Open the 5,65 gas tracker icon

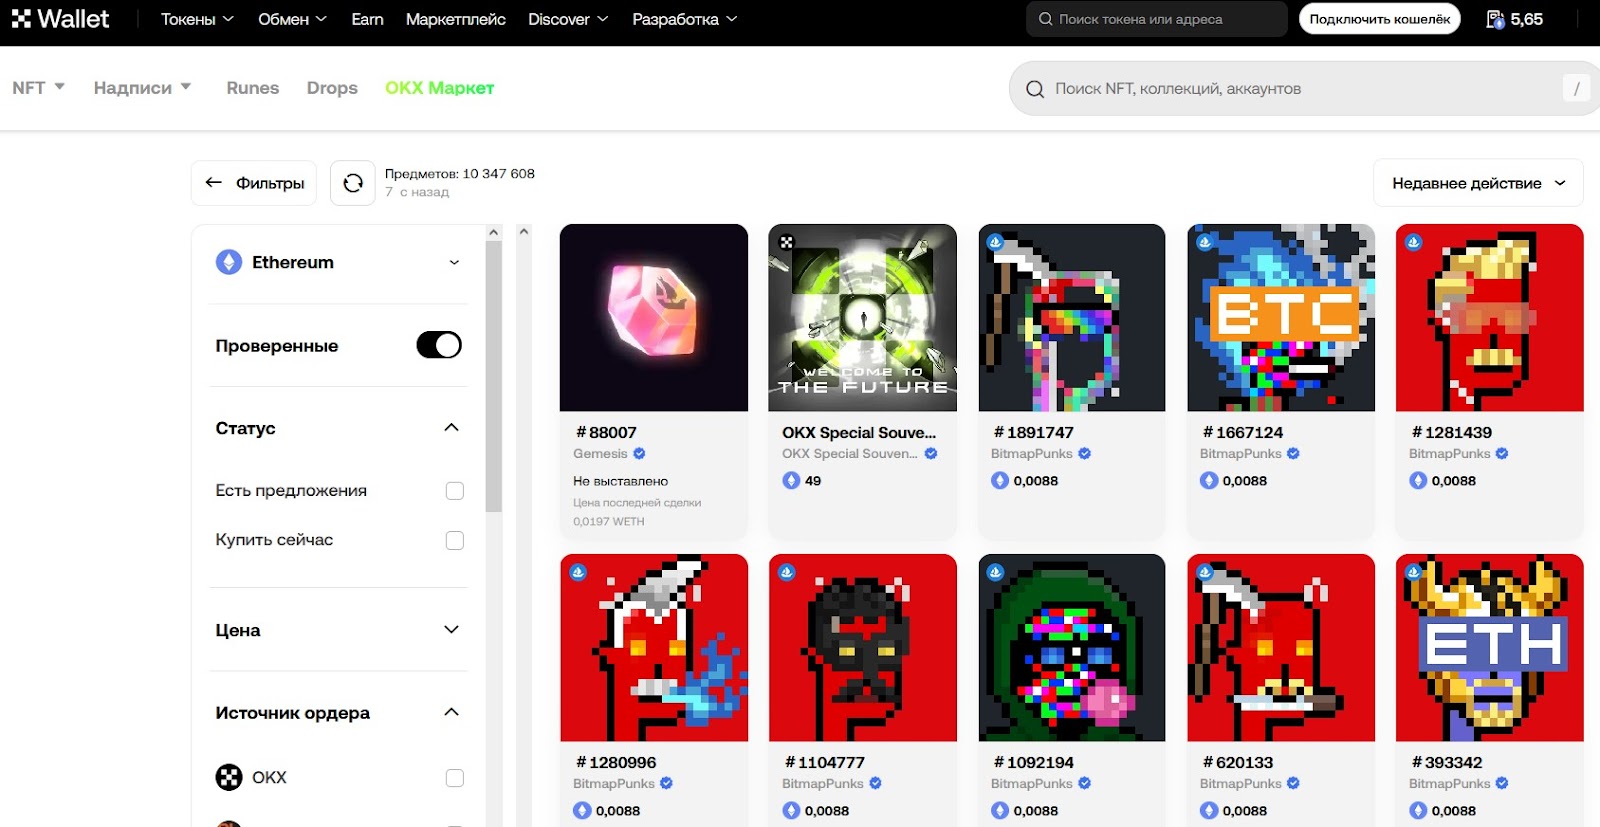[1496, 19]
